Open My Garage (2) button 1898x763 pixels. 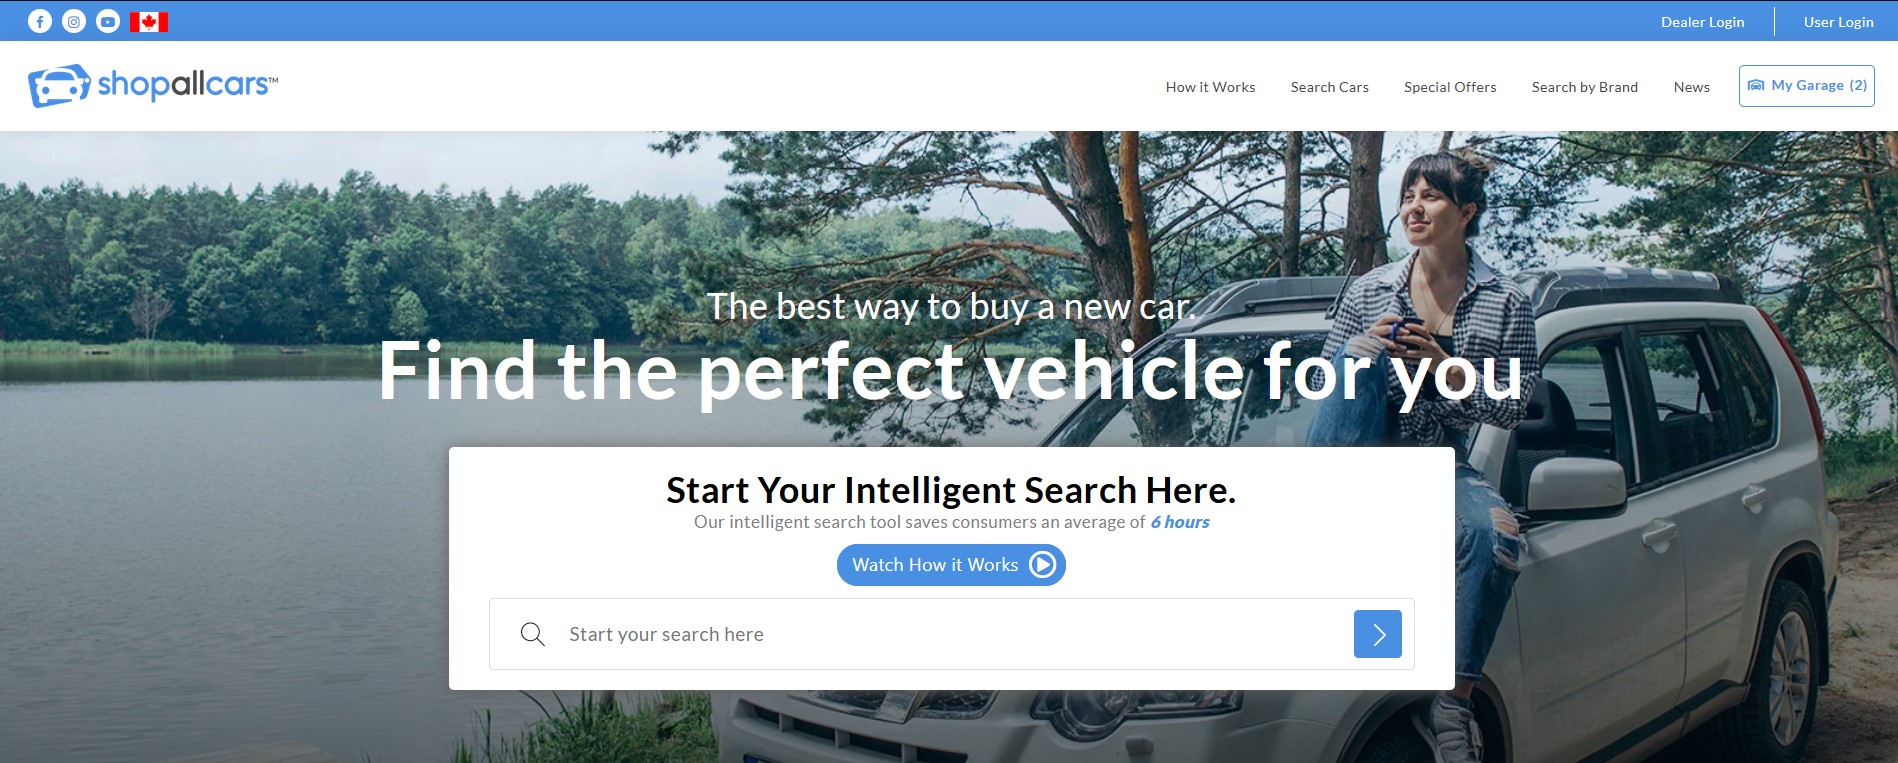(1806, 86)
